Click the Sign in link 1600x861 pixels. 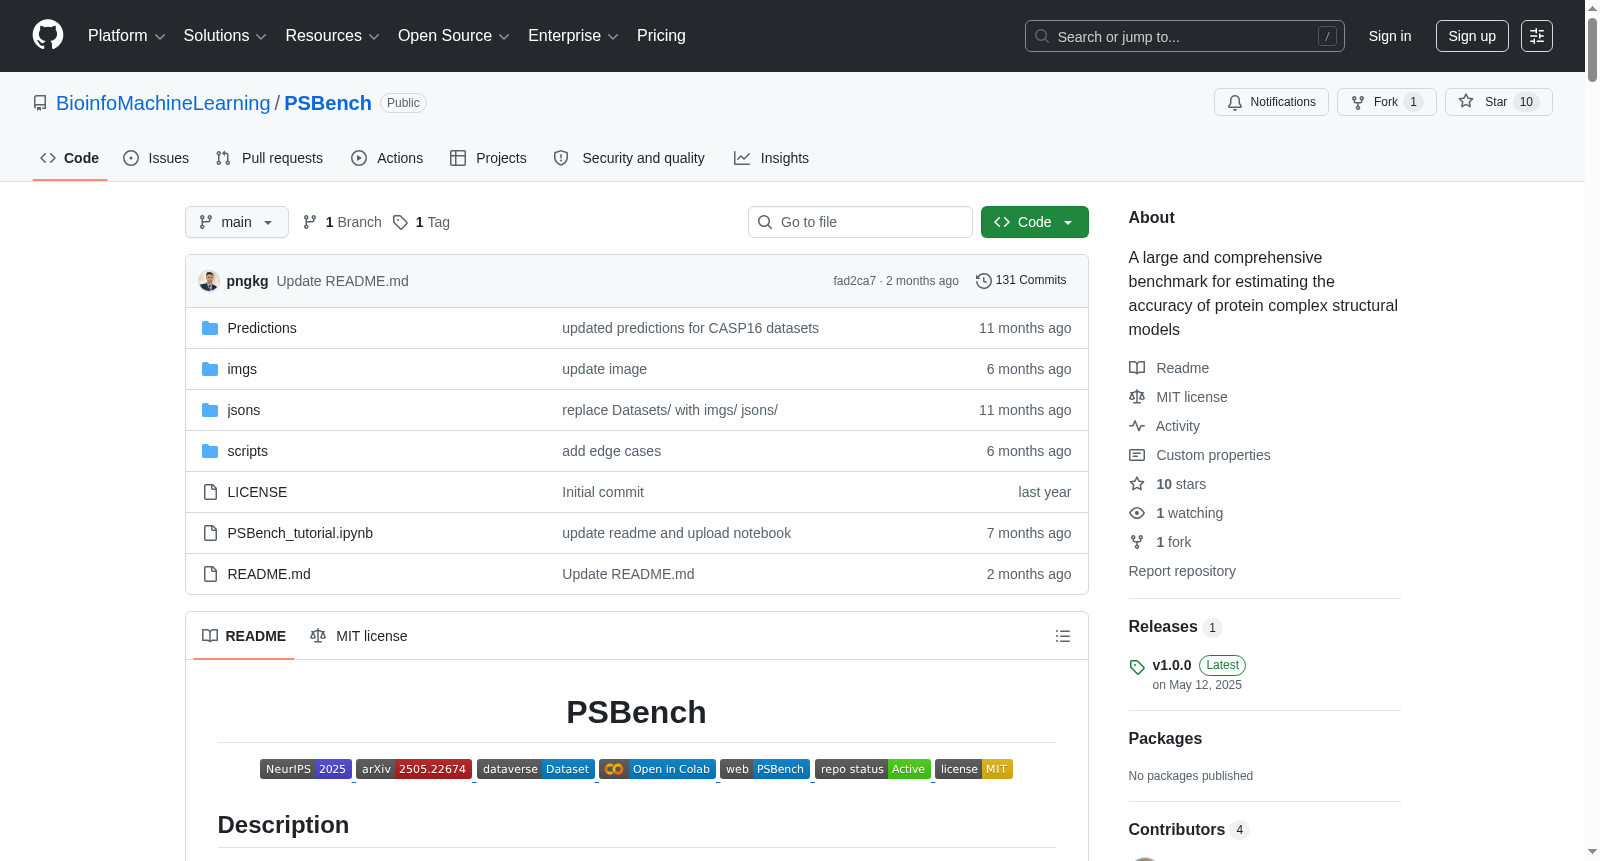(x=1390, y=36)
